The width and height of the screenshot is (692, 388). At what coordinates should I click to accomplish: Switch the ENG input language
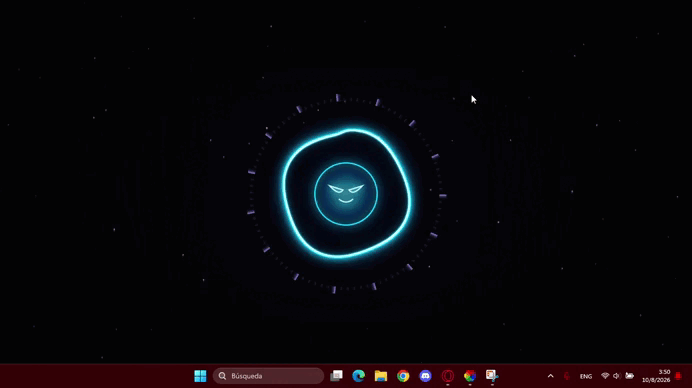[x=586, y=376]
